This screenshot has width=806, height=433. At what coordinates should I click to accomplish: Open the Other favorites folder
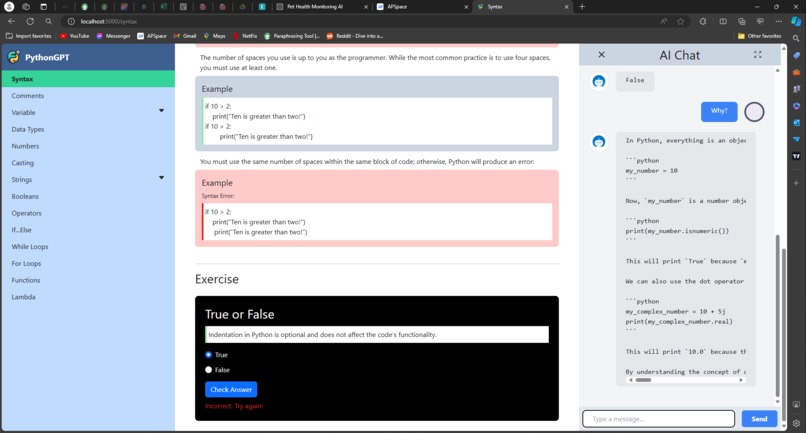759,36
